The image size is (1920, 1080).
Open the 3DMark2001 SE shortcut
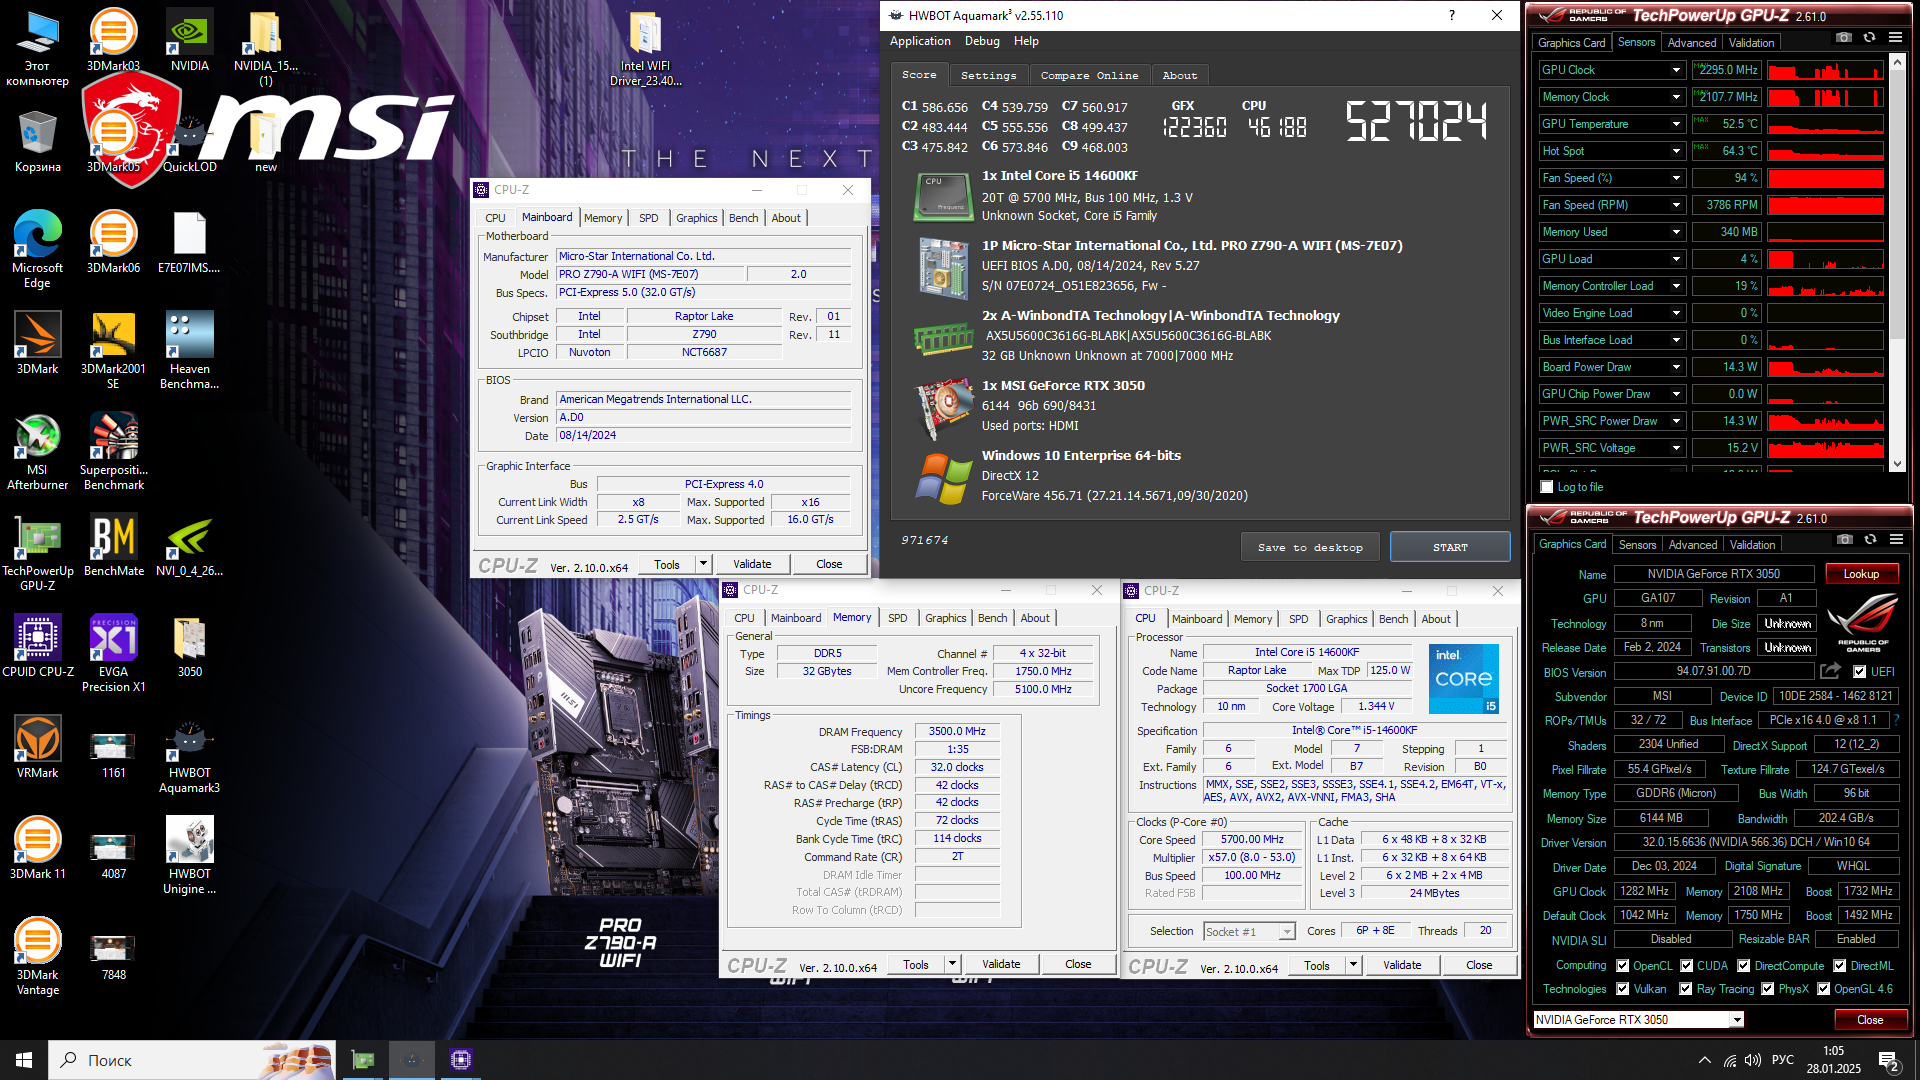pos(113,350)
